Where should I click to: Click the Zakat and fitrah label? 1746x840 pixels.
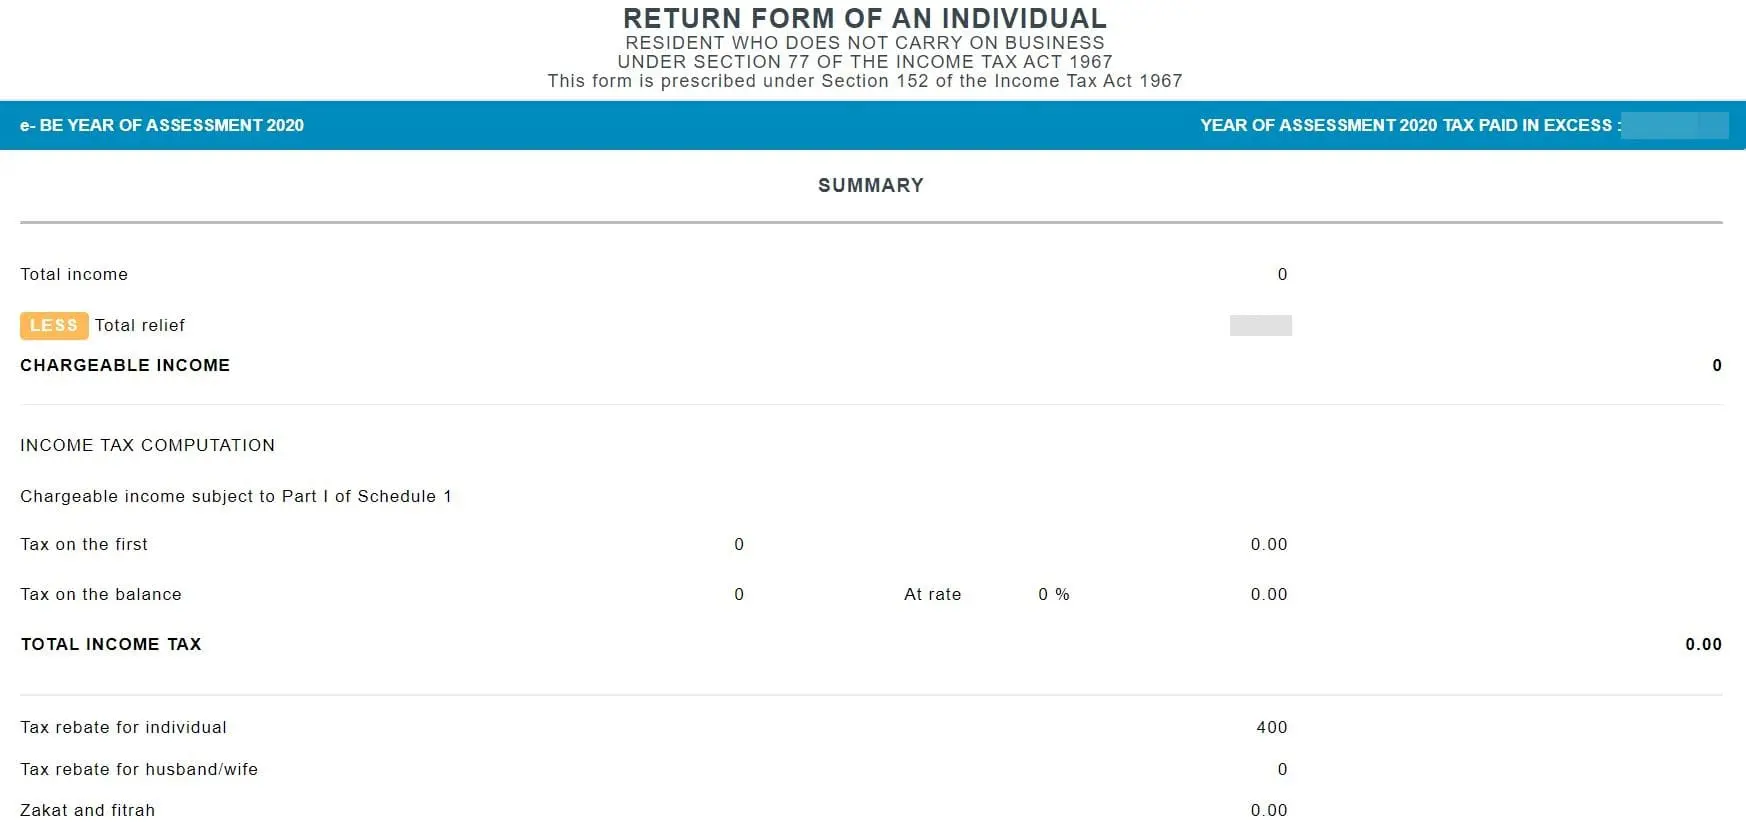[88, 811]
